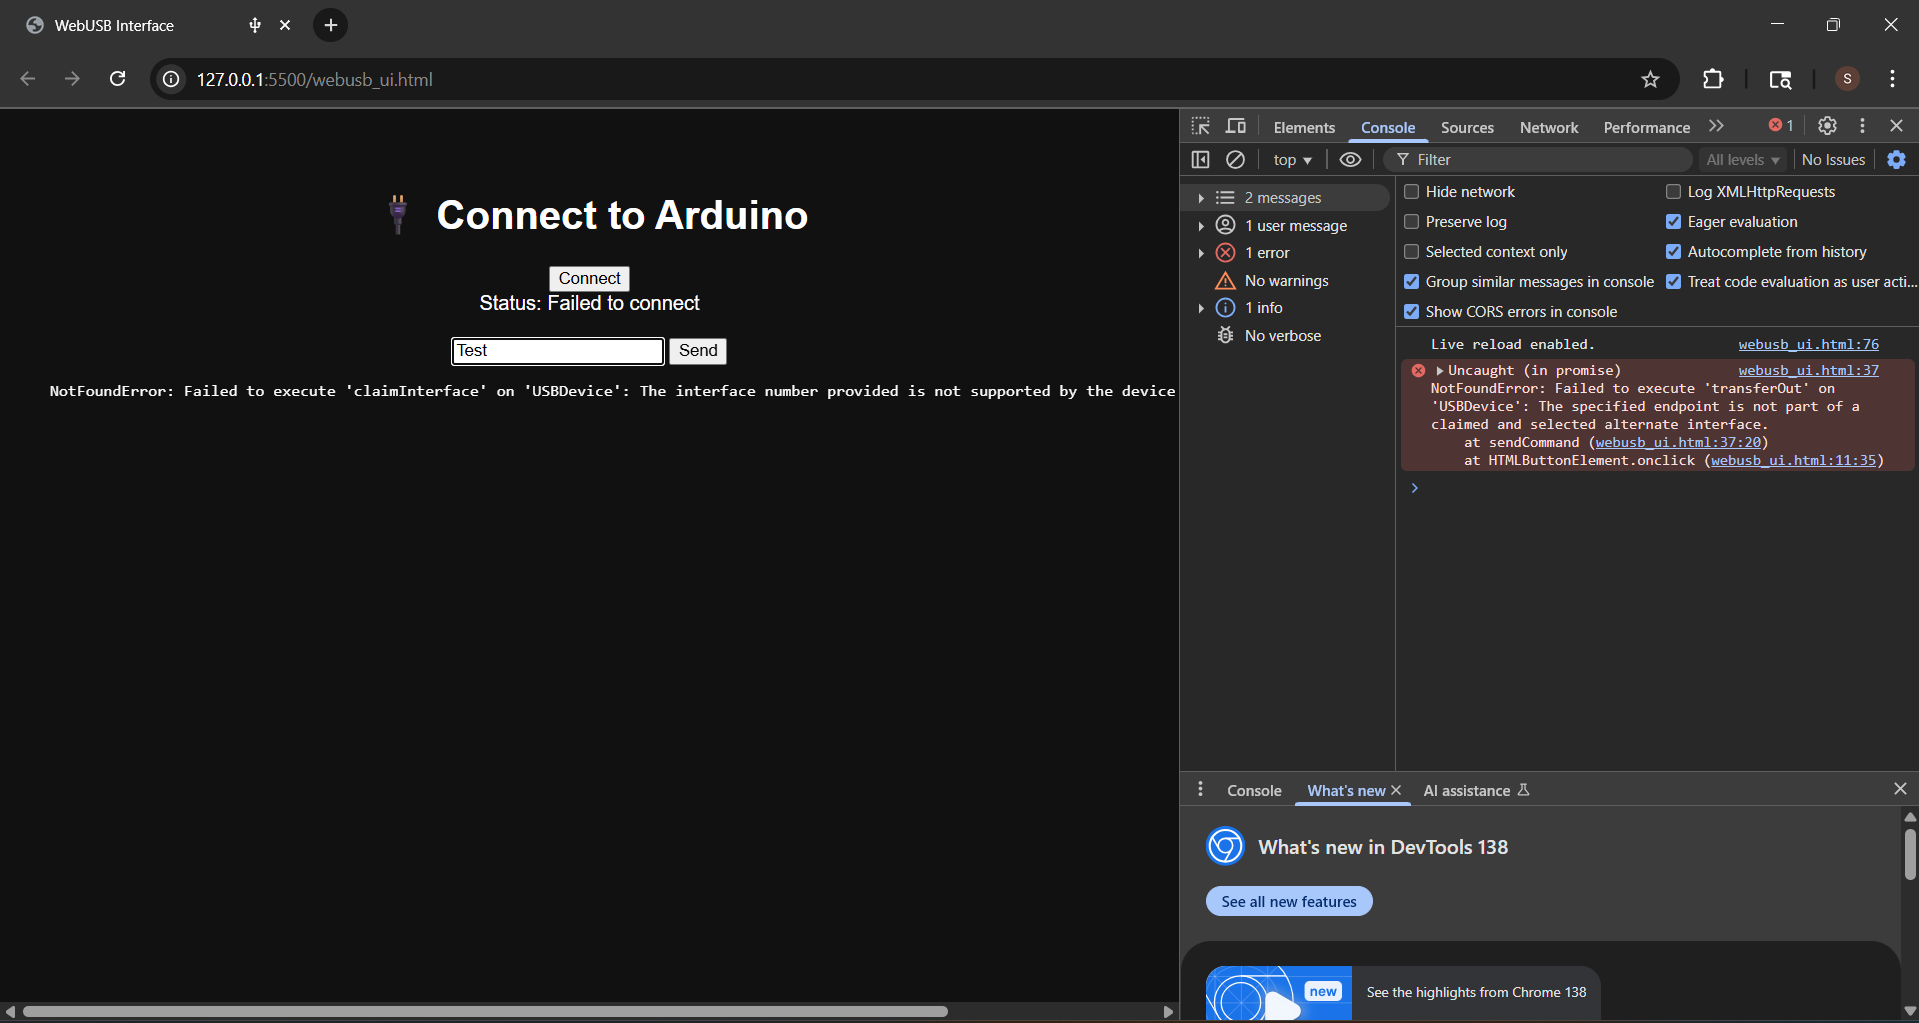
Task: Disable Autocomplete from history
Action: (1673, 252)
